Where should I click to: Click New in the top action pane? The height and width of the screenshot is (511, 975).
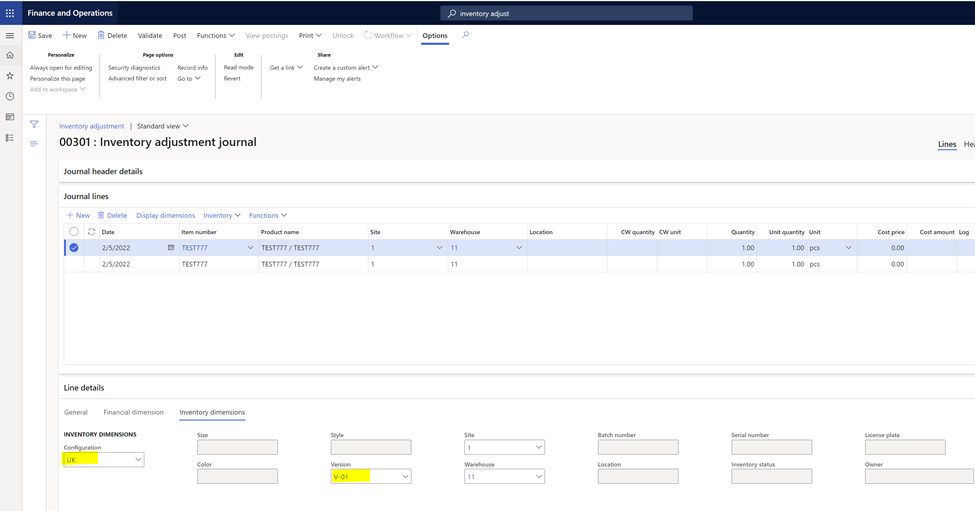click(75, 35)
